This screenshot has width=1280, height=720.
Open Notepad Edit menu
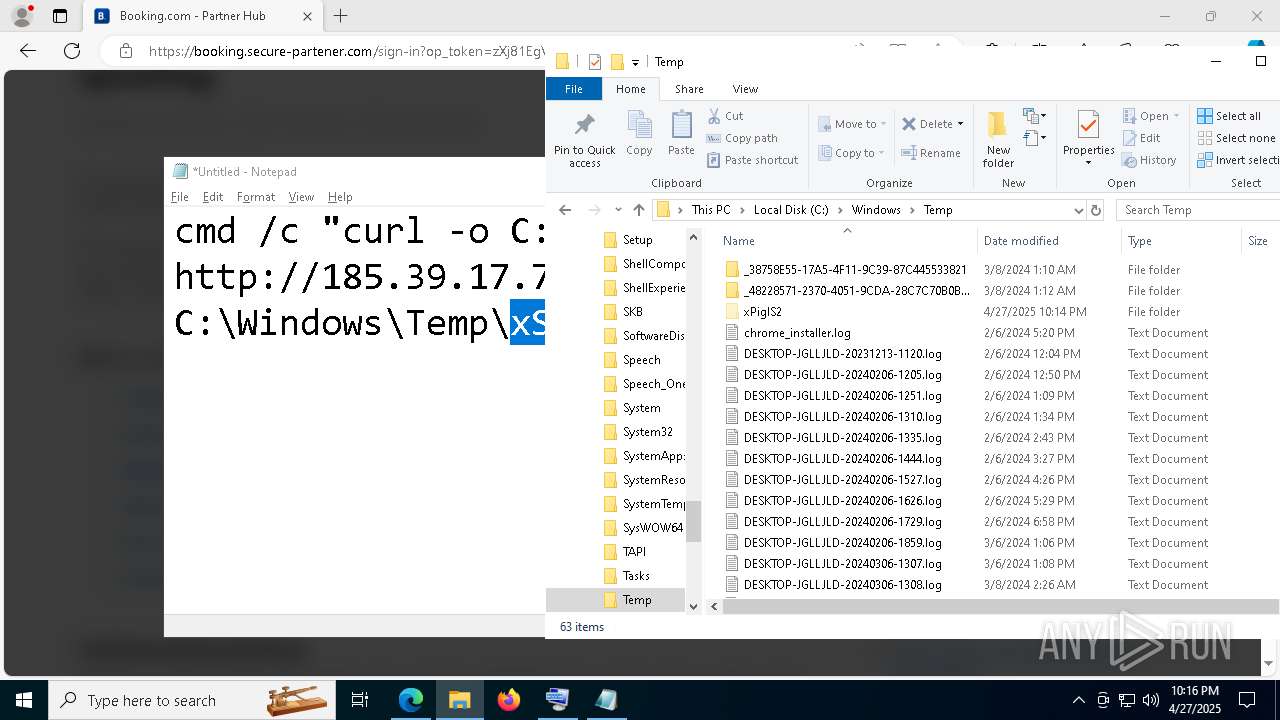(x=213, y=197)
